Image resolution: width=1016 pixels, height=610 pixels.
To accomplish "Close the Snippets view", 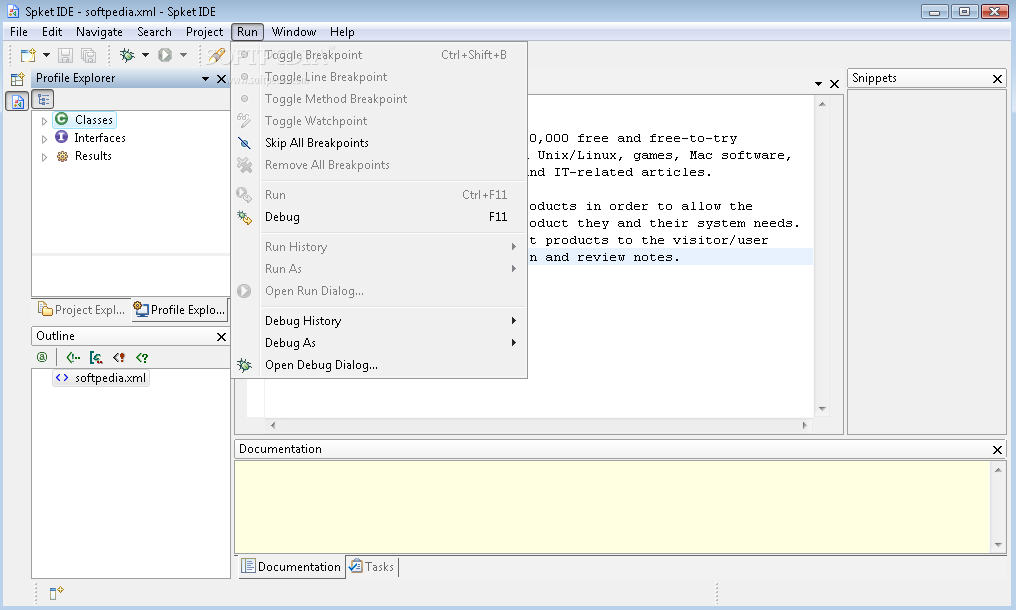I will 997,79.
